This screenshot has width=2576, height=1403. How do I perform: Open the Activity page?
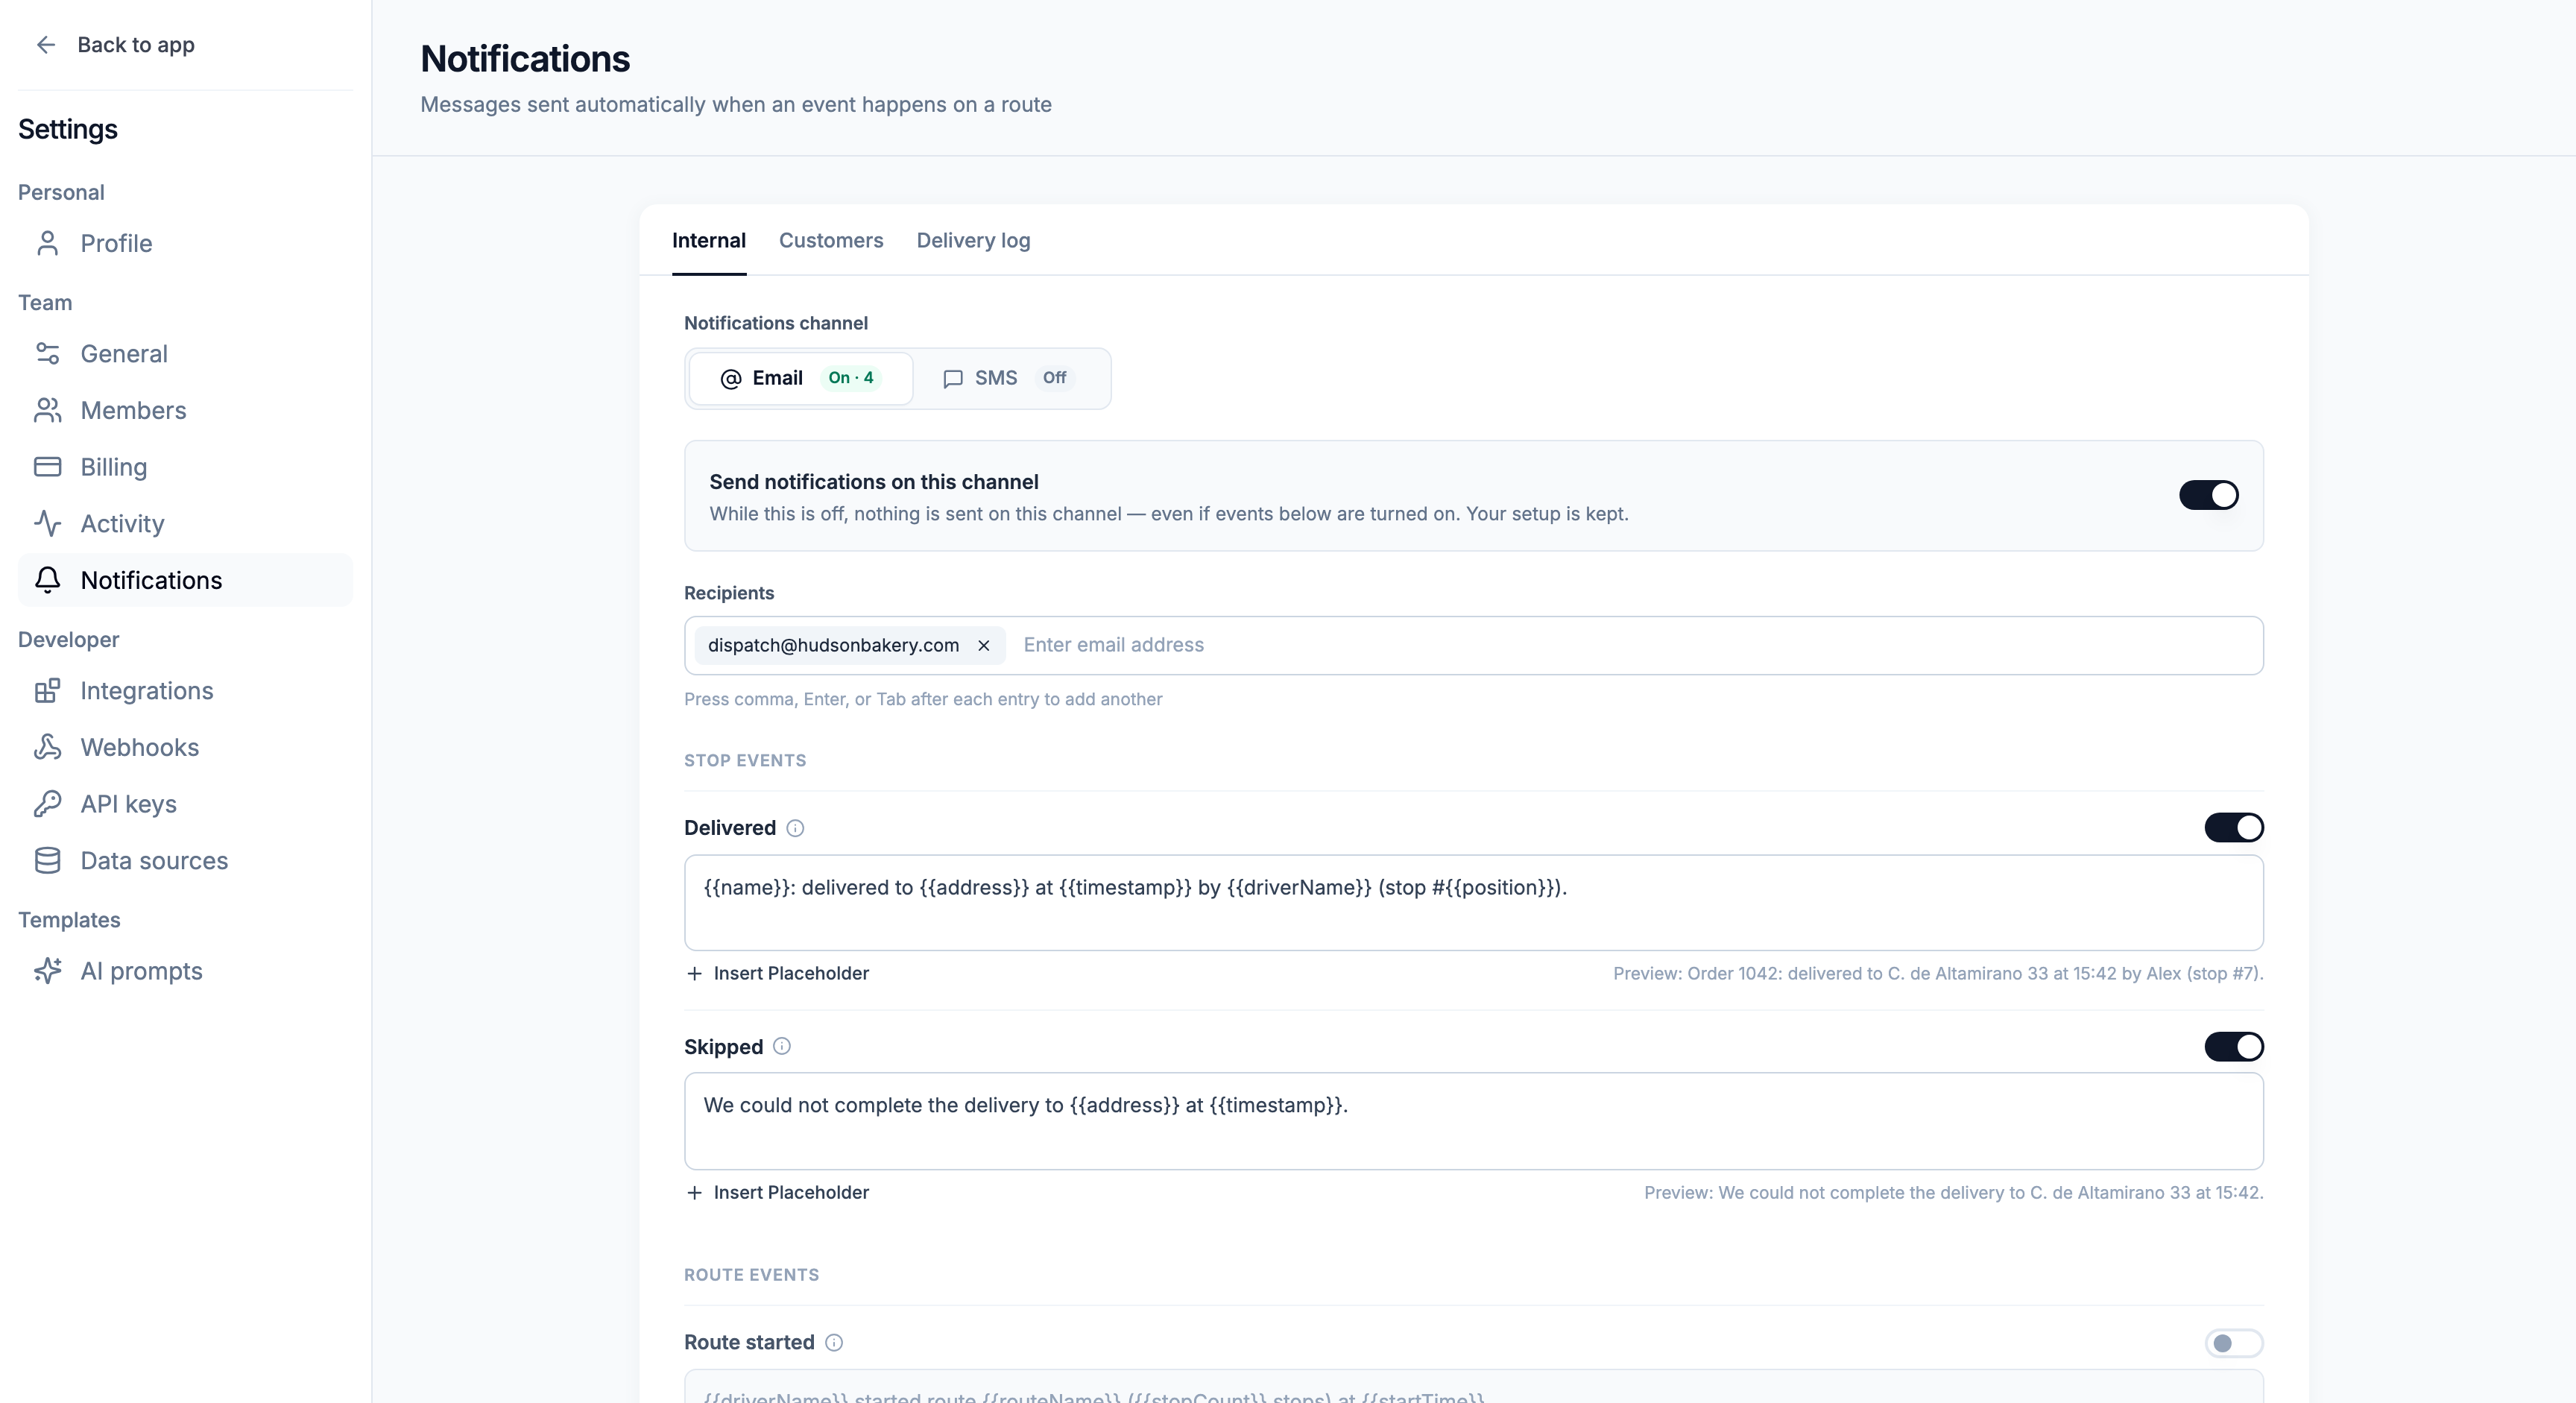[185, 523]
